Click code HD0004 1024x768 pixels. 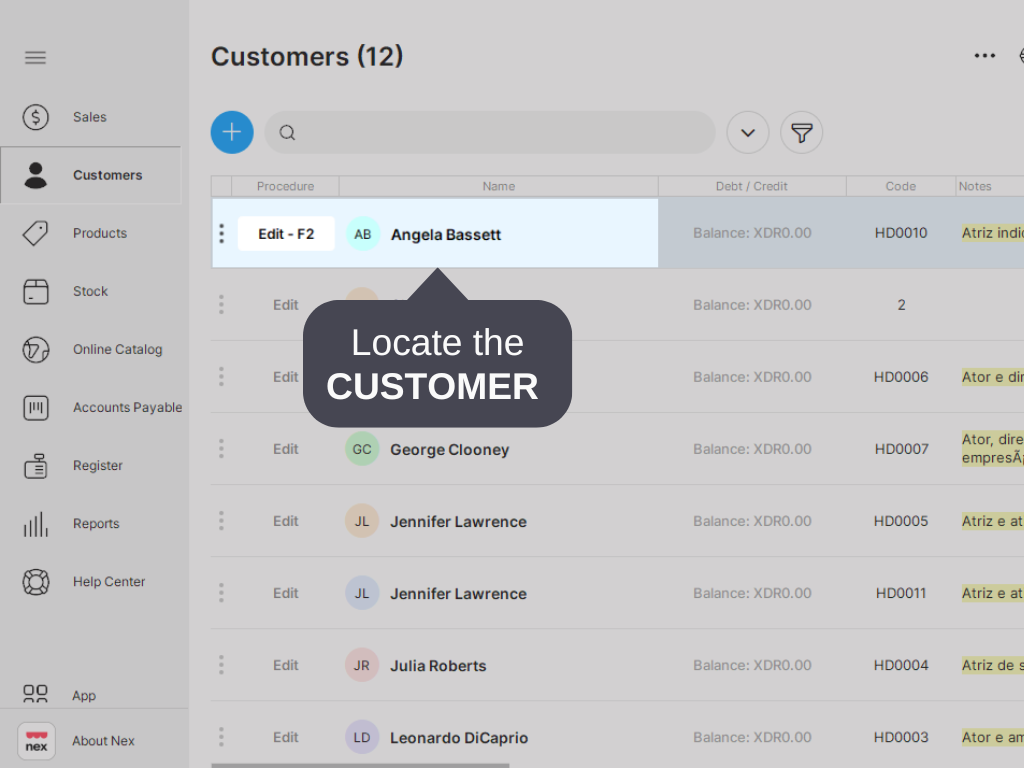pyautogui.click(x=901, y=665)
